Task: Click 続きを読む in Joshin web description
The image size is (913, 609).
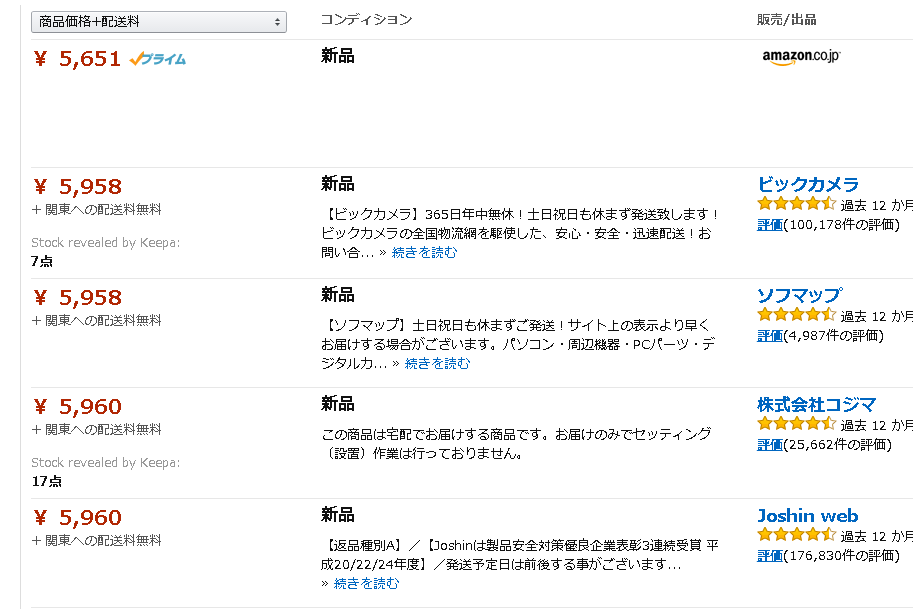Action: point(366,583)
